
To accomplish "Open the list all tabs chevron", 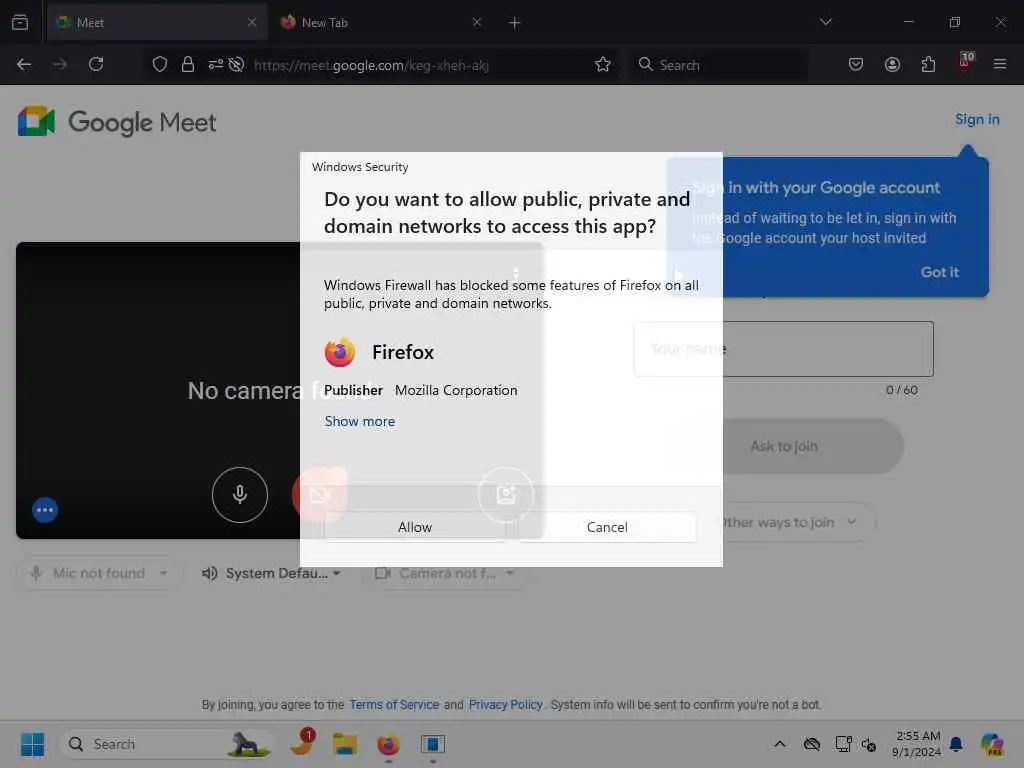I will (x=825, y=22).
